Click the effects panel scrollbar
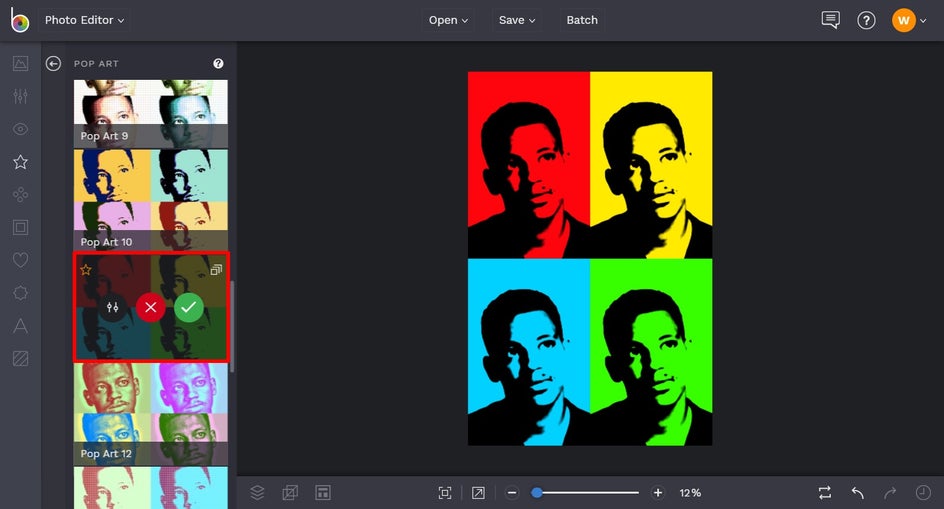The image size is (944, 509). pos(232,325)
